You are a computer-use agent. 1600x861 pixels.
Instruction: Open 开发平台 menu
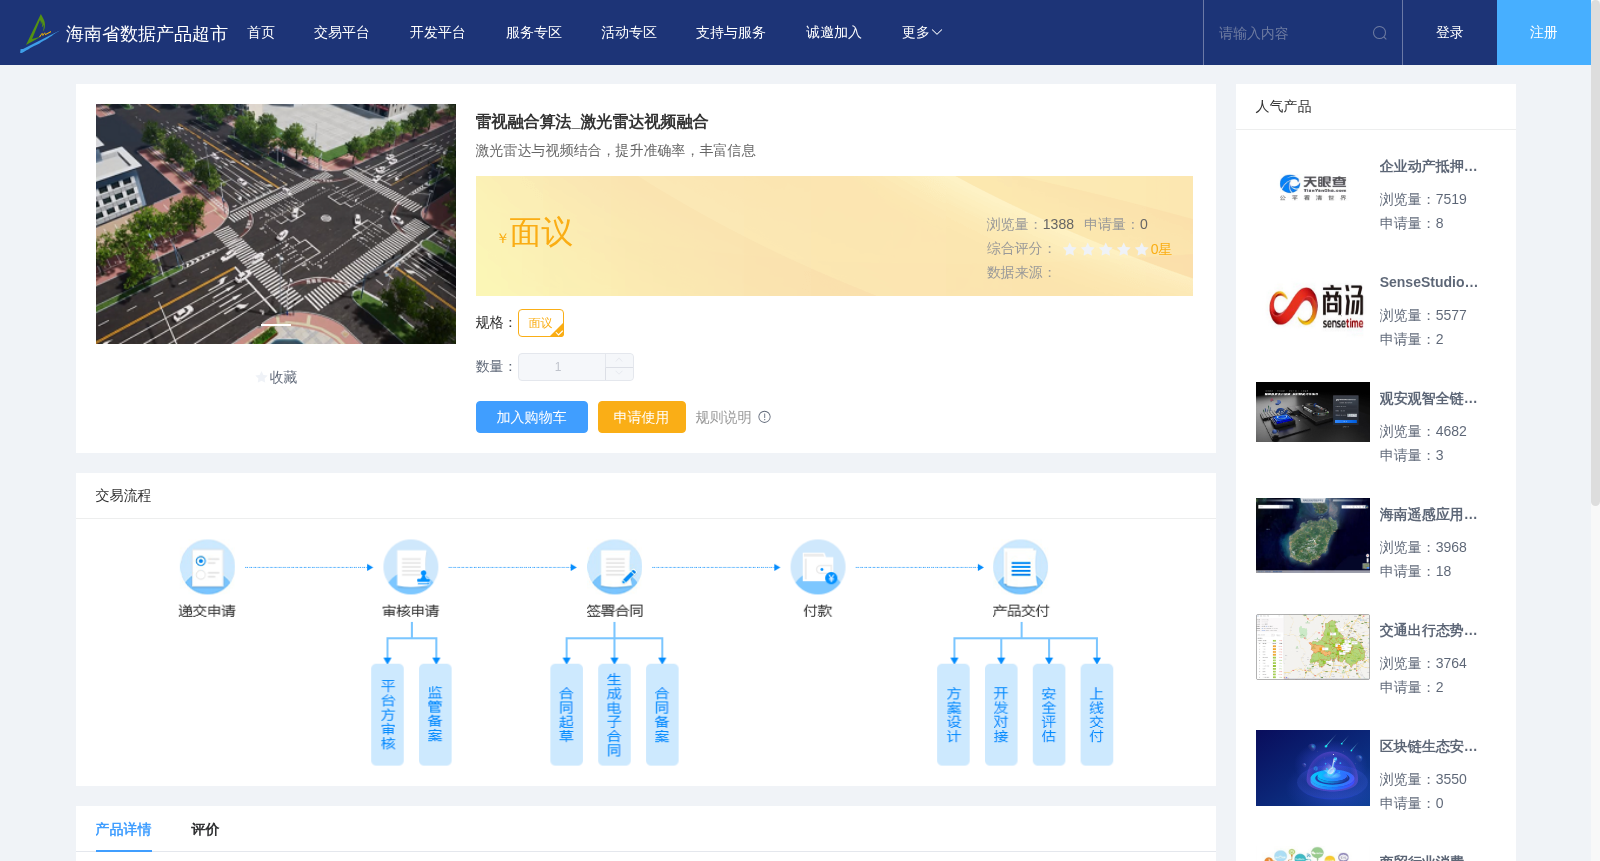click(437, 33)
